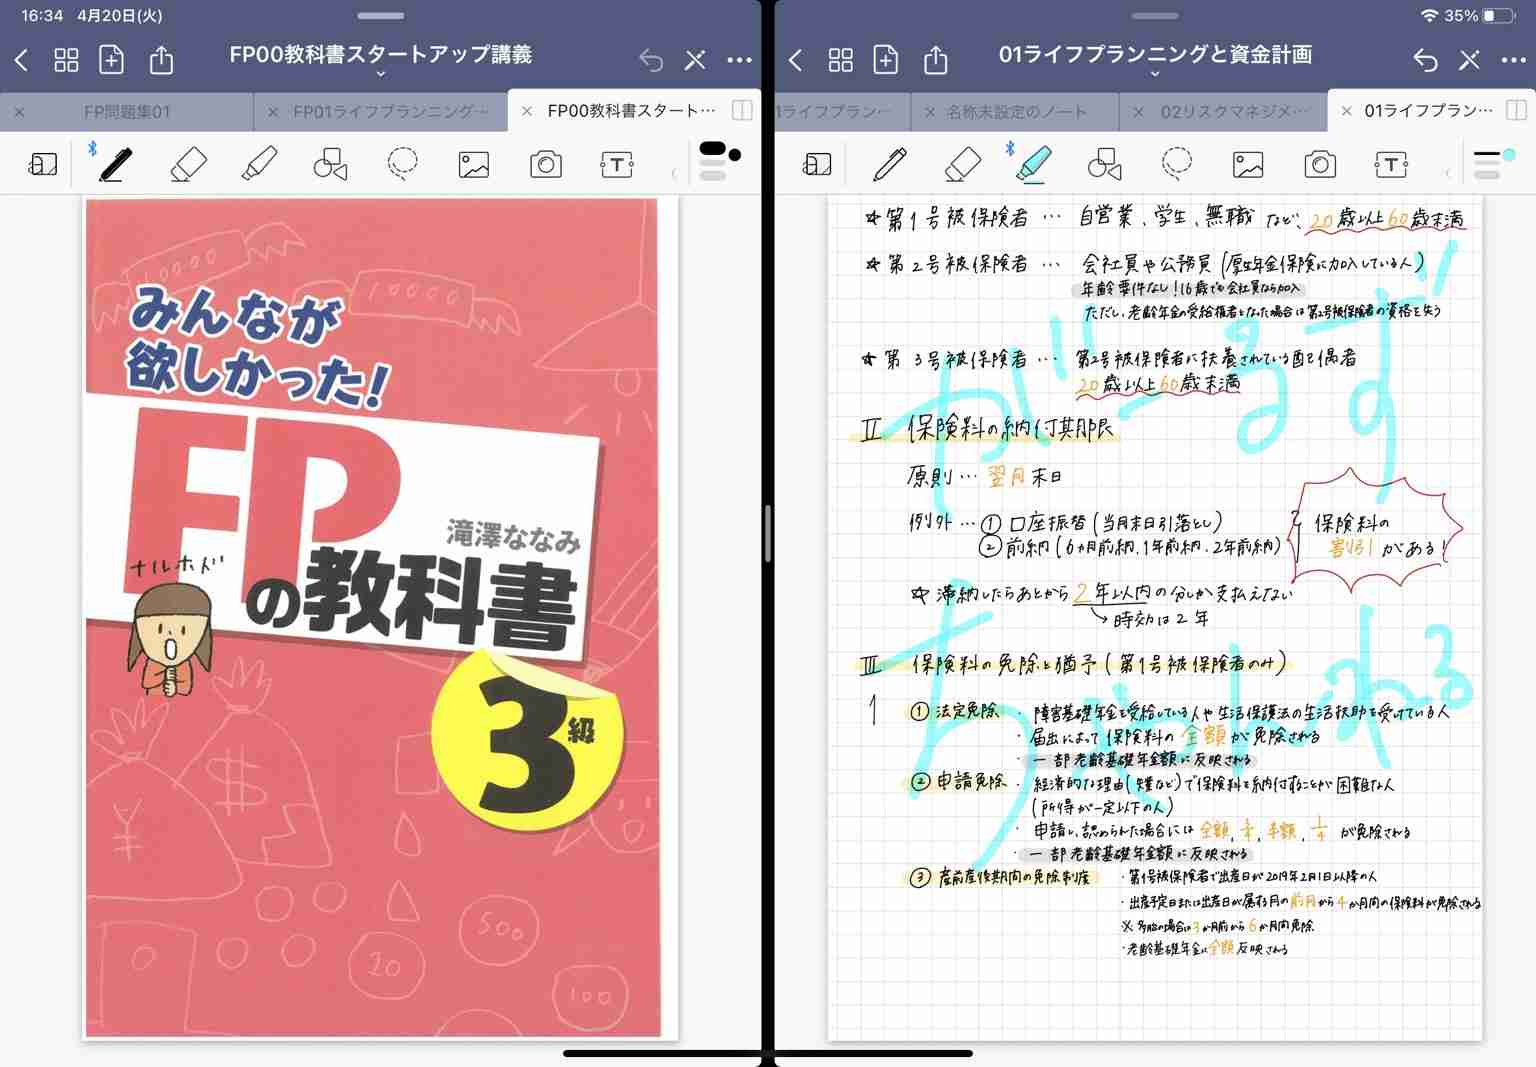Select the Text box tool in right toolbar

pyautogui.click(x=1391, y=164)
